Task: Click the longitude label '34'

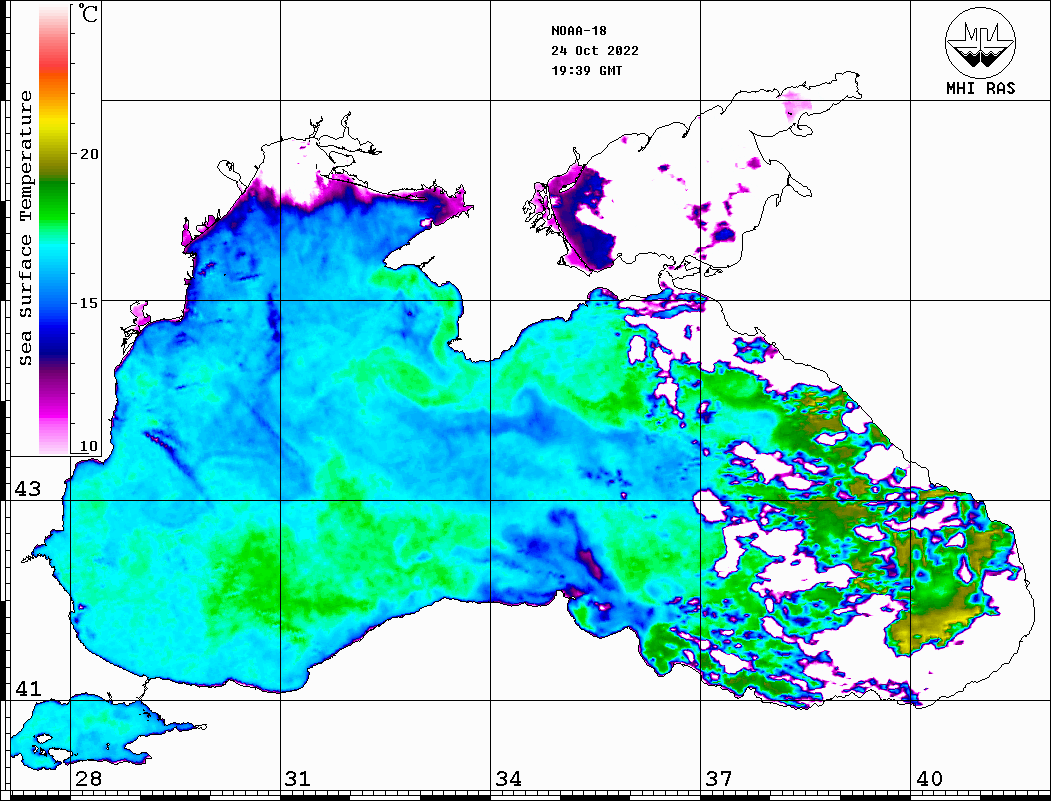Action: pyautogui.click(x=508, y=778)
